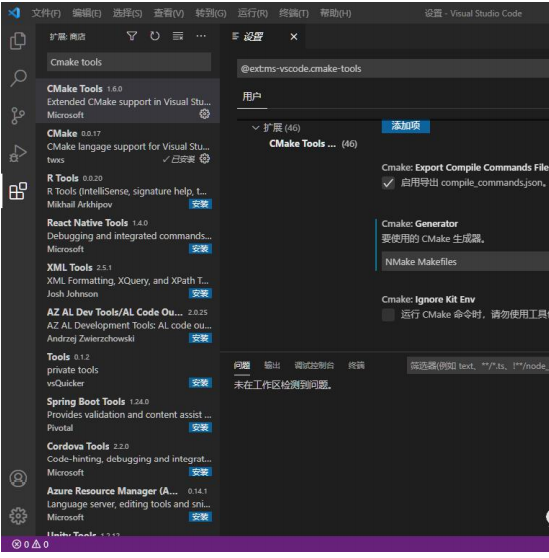Click the settings search field @ext:ms-vscode.cmake-tools
Image resolution: width=549 pixels, height=558 pixels.
pos(393,69)
